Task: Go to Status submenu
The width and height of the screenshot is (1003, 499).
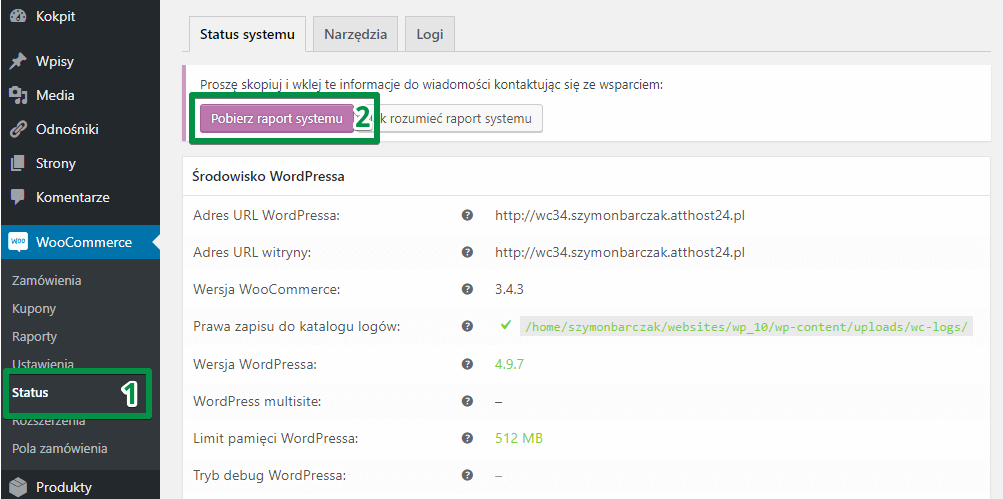Action: coord(30,392)
